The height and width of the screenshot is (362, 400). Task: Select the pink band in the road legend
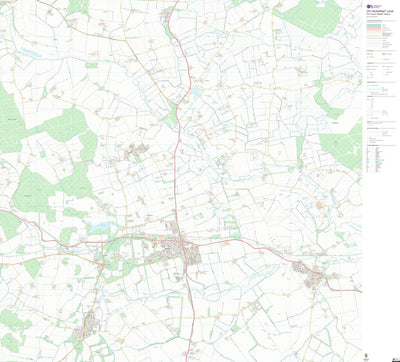coord(374,28)
